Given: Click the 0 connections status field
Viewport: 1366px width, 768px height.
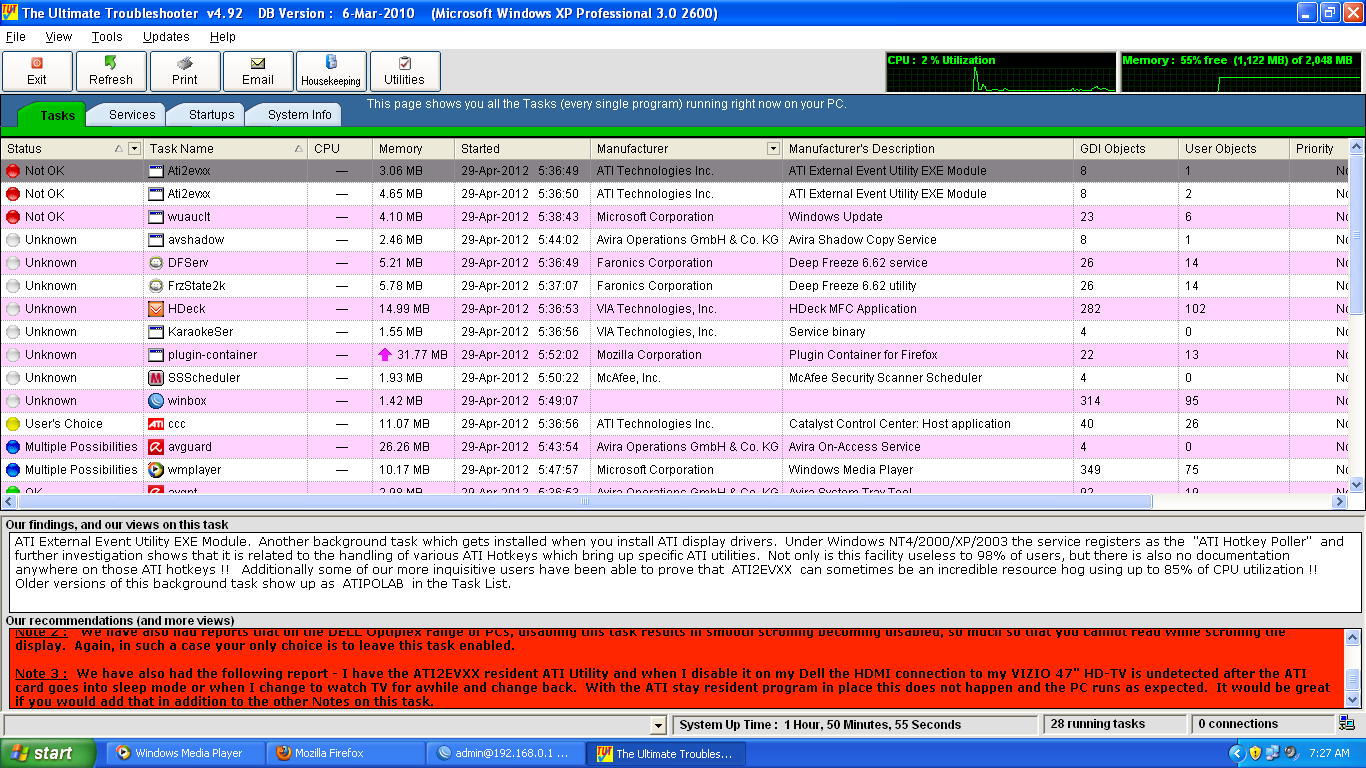Looking at the screenshot, I should coord(1262,725).
